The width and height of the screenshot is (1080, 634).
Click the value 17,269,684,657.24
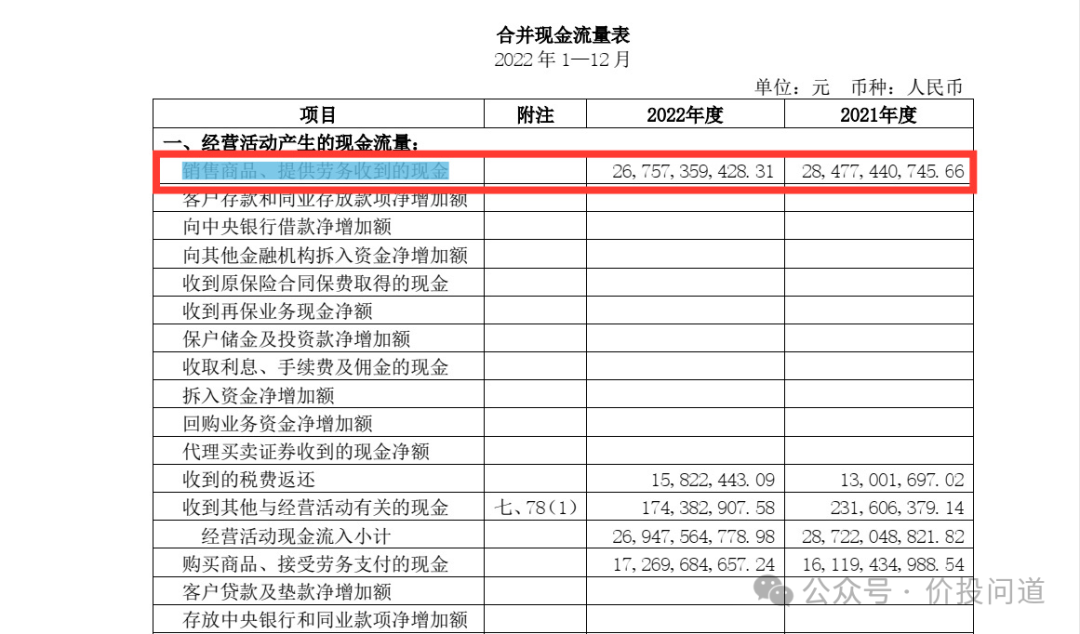tap(694, 564)
